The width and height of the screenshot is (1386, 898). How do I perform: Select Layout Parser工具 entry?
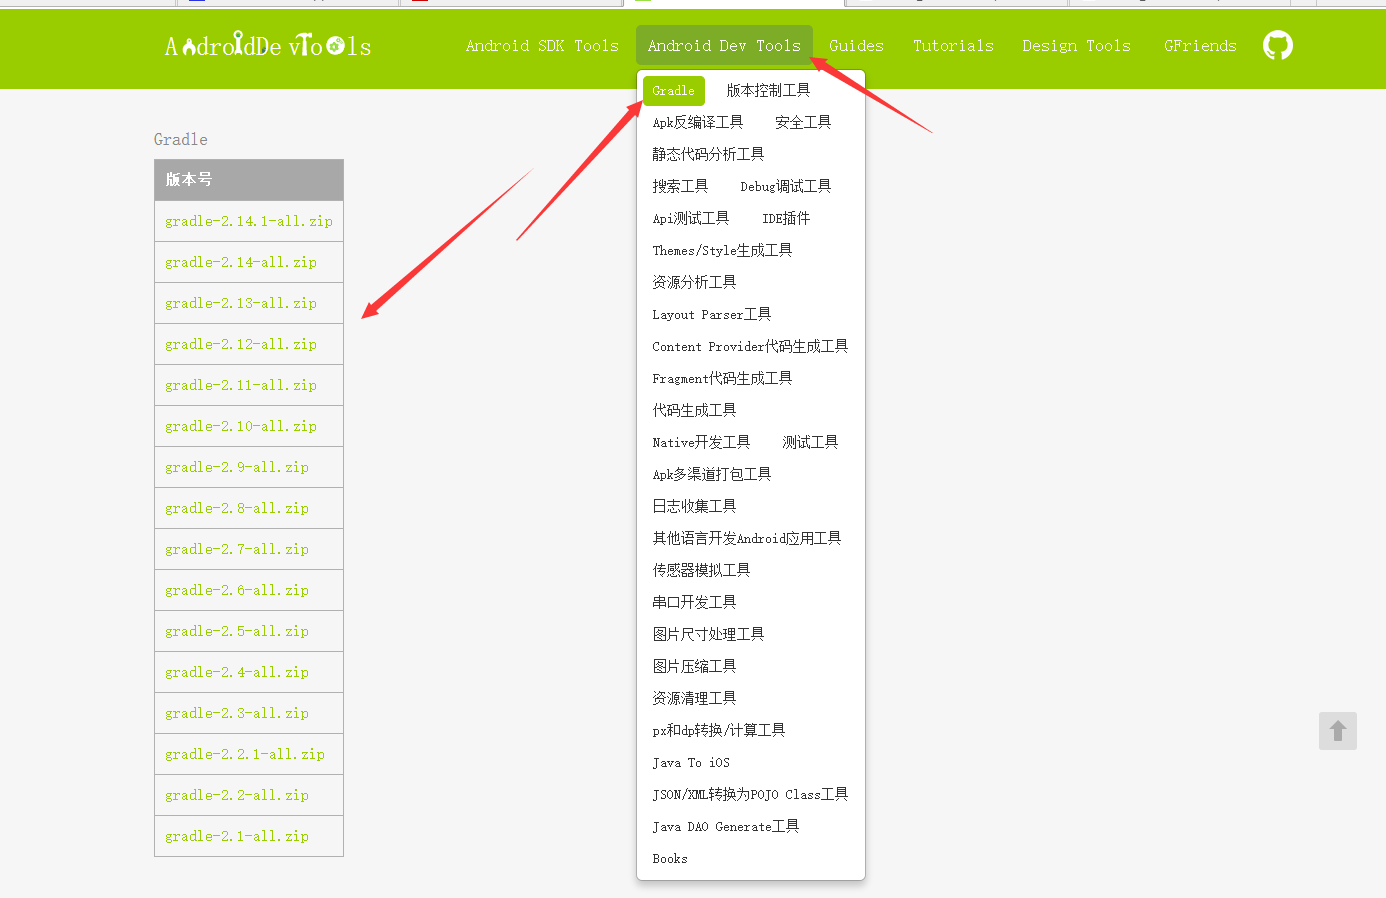[712, 315]
